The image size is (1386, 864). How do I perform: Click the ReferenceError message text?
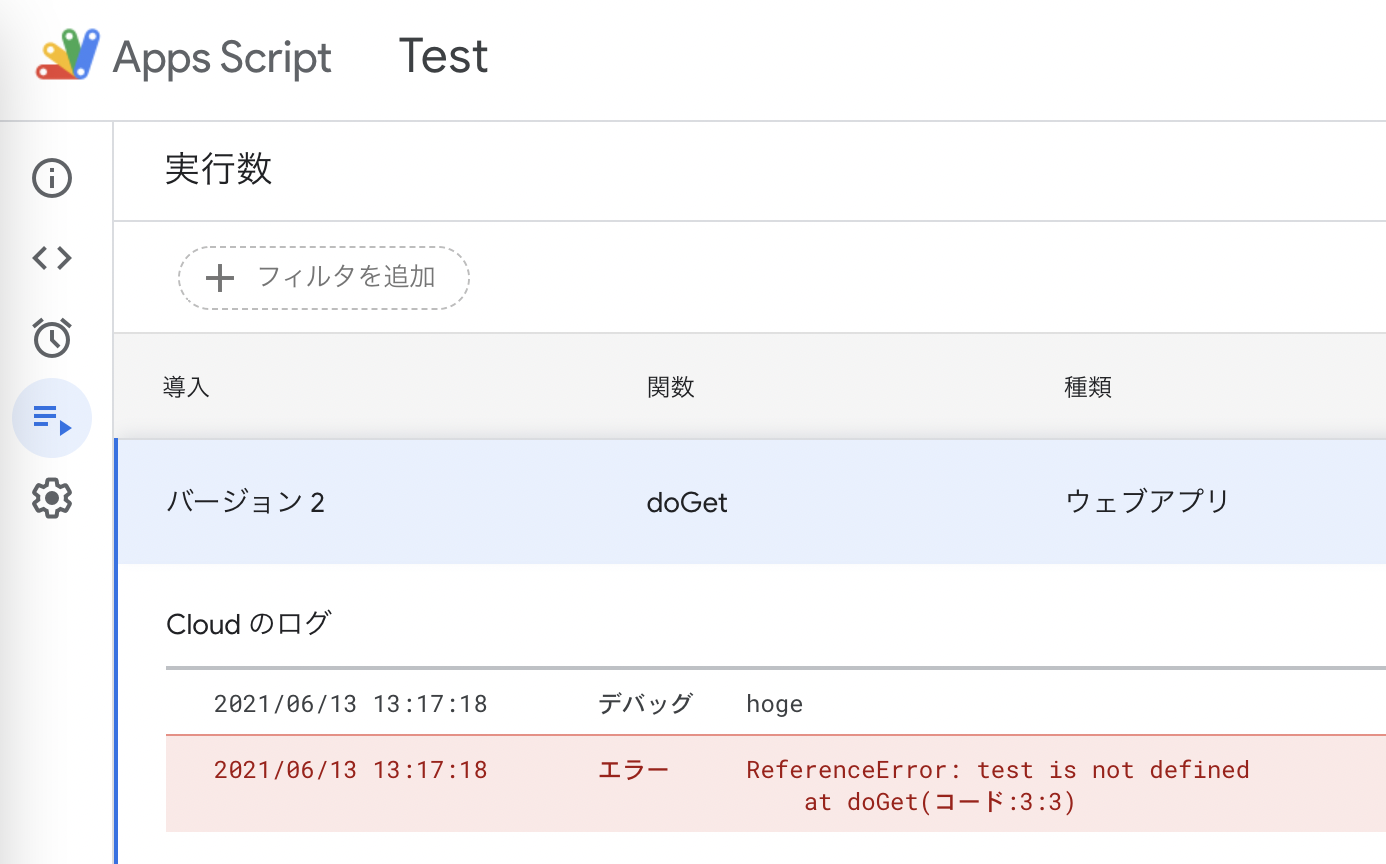pyautogui.click(x=996, y=770)
